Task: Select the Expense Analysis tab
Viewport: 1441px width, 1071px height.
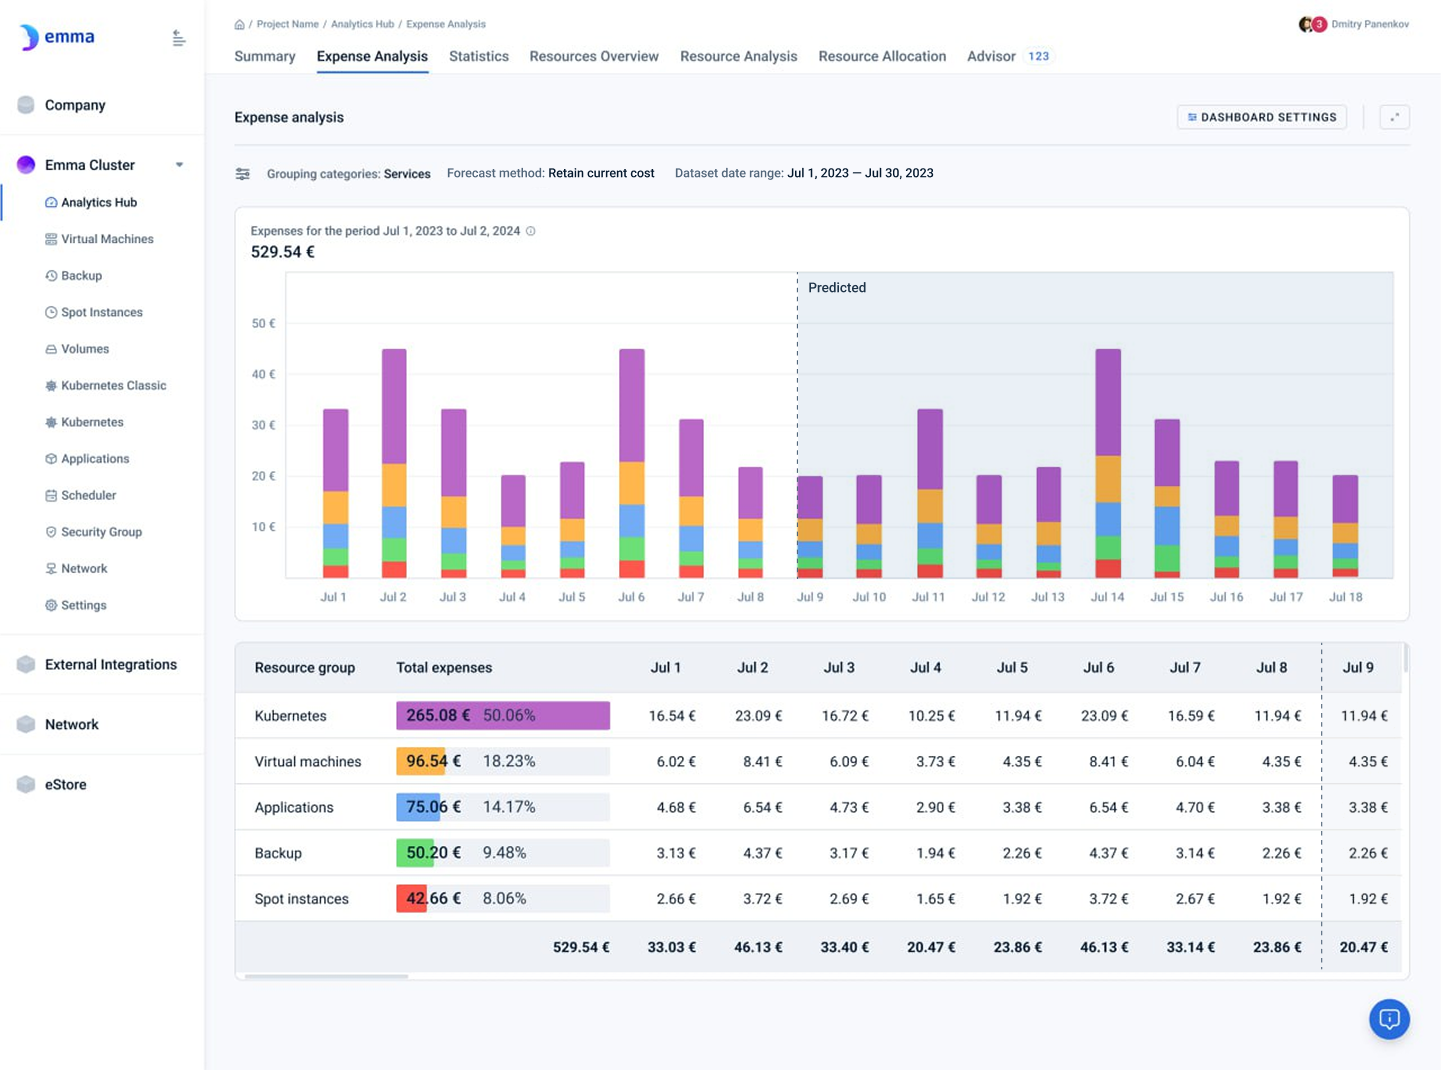Action: click(x=372, y=56)
